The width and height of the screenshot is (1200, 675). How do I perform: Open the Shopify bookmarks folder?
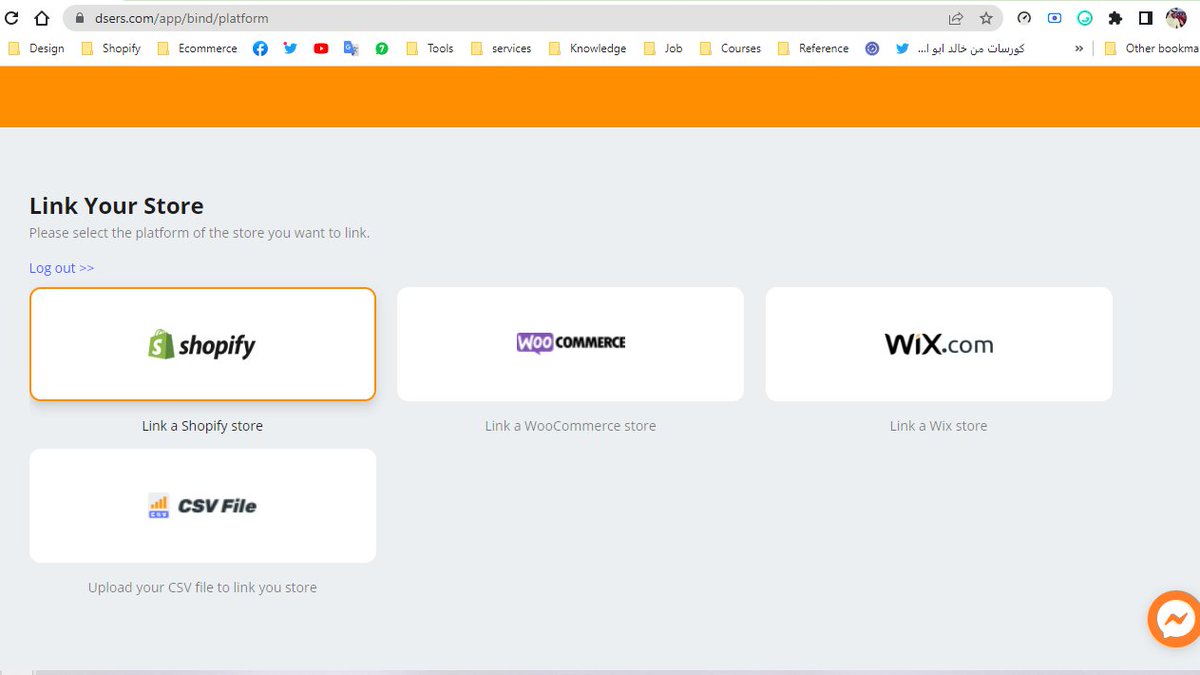coord(111,48)
